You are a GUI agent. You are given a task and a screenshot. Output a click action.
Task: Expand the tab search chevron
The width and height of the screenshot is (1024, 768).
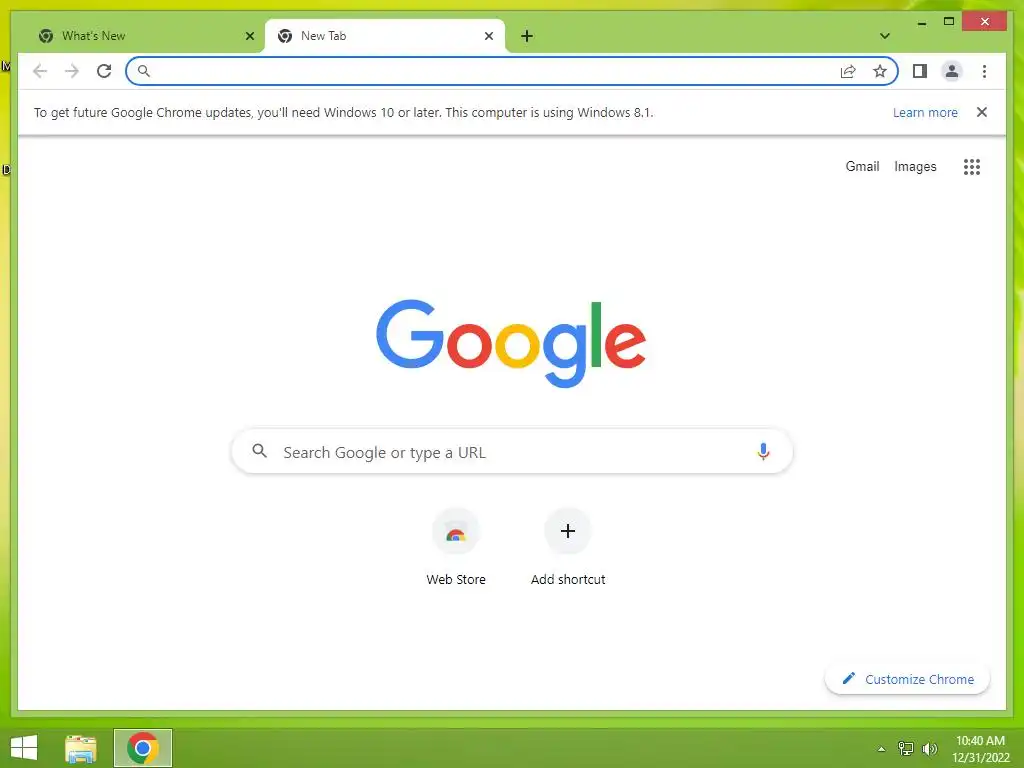coord(884,36)
